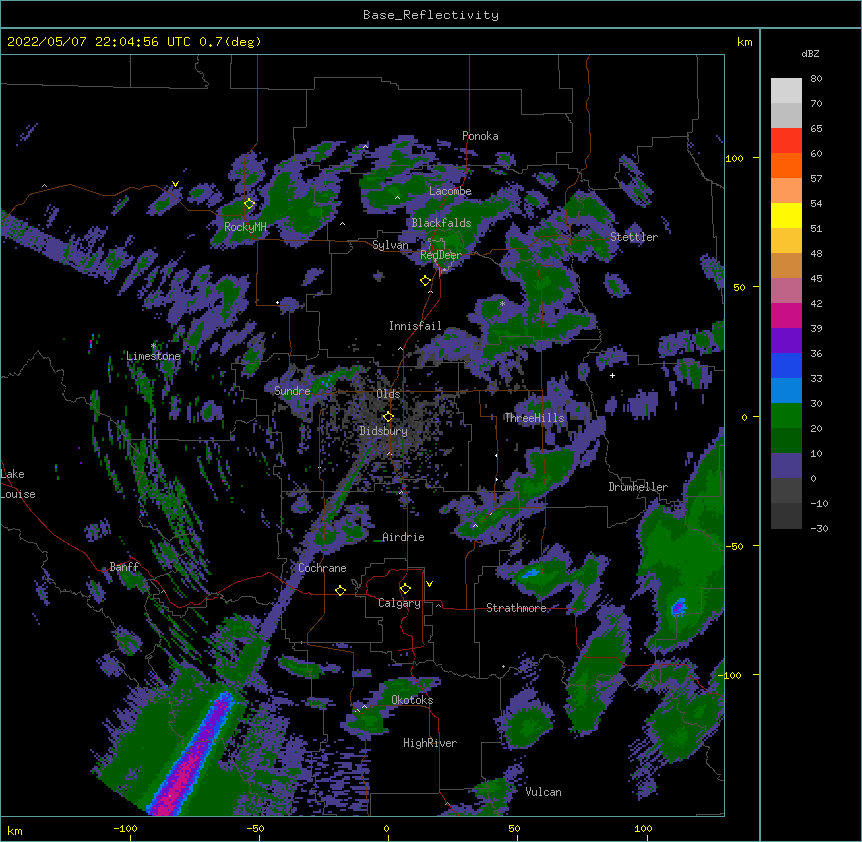Image resolution: width=862 pixels, height=842 pixels.
Task: Click the magenta 42-39 dBZ legend swatch
Action: (786, 315)
